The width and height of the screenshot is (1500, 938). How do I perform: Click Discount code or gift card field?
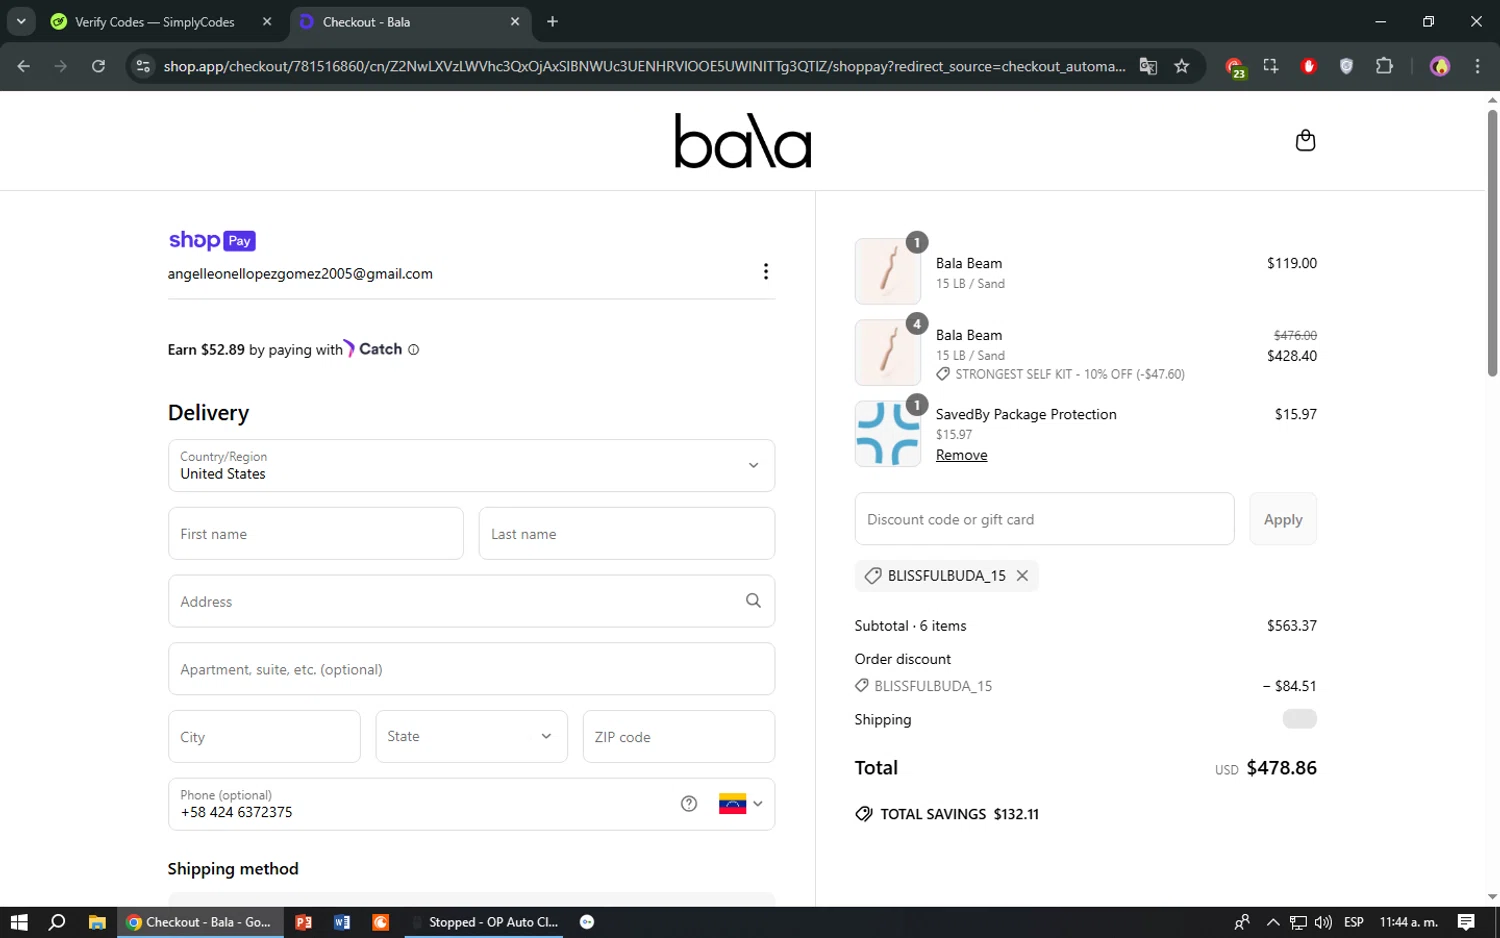pyautogui.click(x=1044, y=519)
